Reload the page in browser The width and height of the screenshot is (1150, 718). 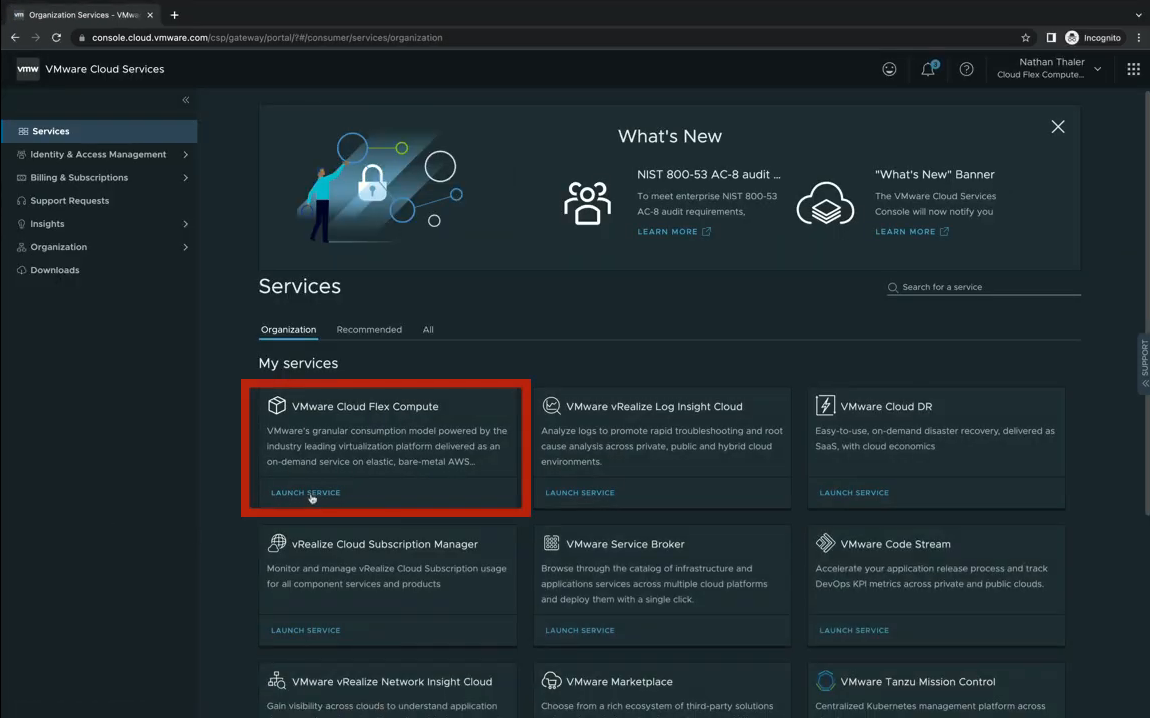56,37
